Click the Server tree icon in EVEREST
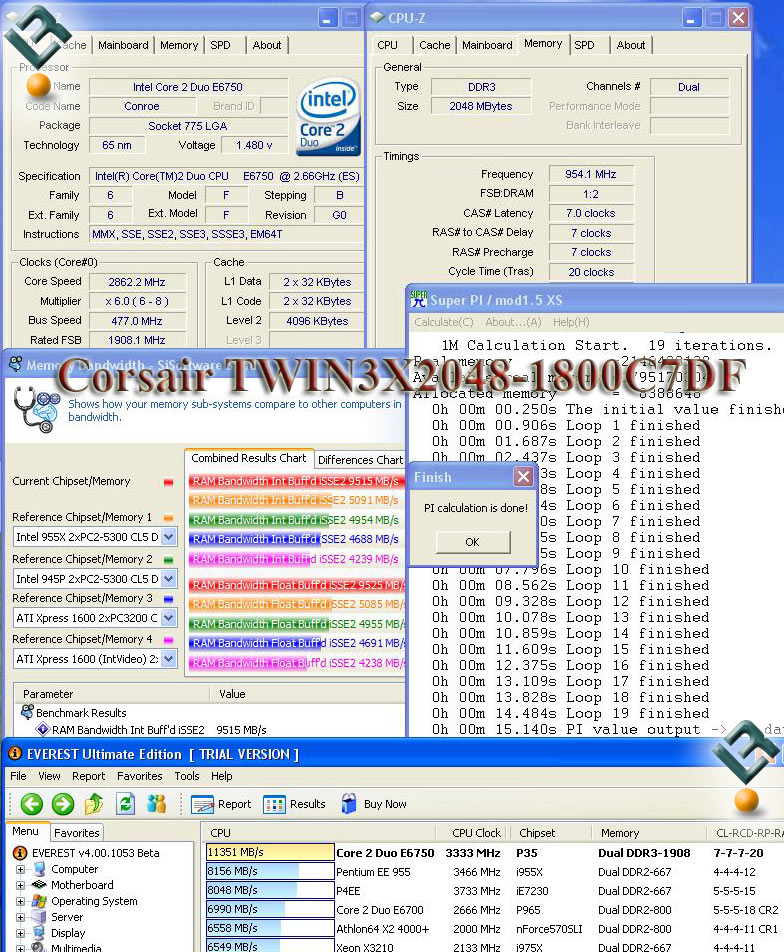The width and height of the screenshot is (784, 952). [x=39, y=917]
